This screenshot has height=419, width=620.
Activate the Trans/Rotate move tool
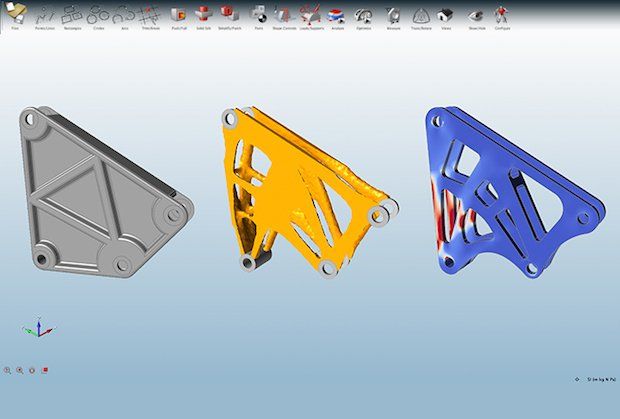click(421, 16)
